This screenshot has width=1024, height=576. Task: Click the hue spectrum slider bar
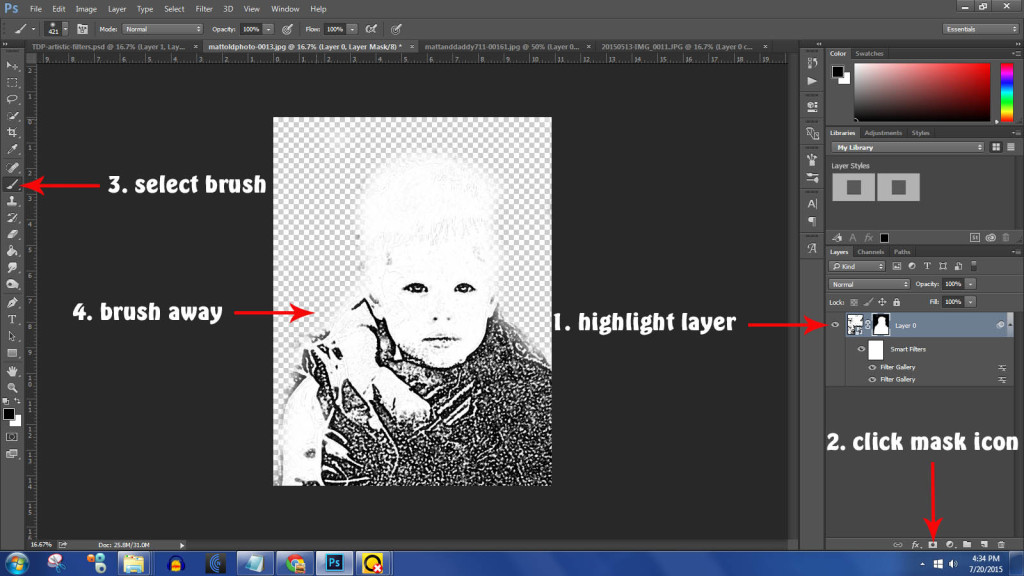pyautogui.click(x=1006, y=92)
